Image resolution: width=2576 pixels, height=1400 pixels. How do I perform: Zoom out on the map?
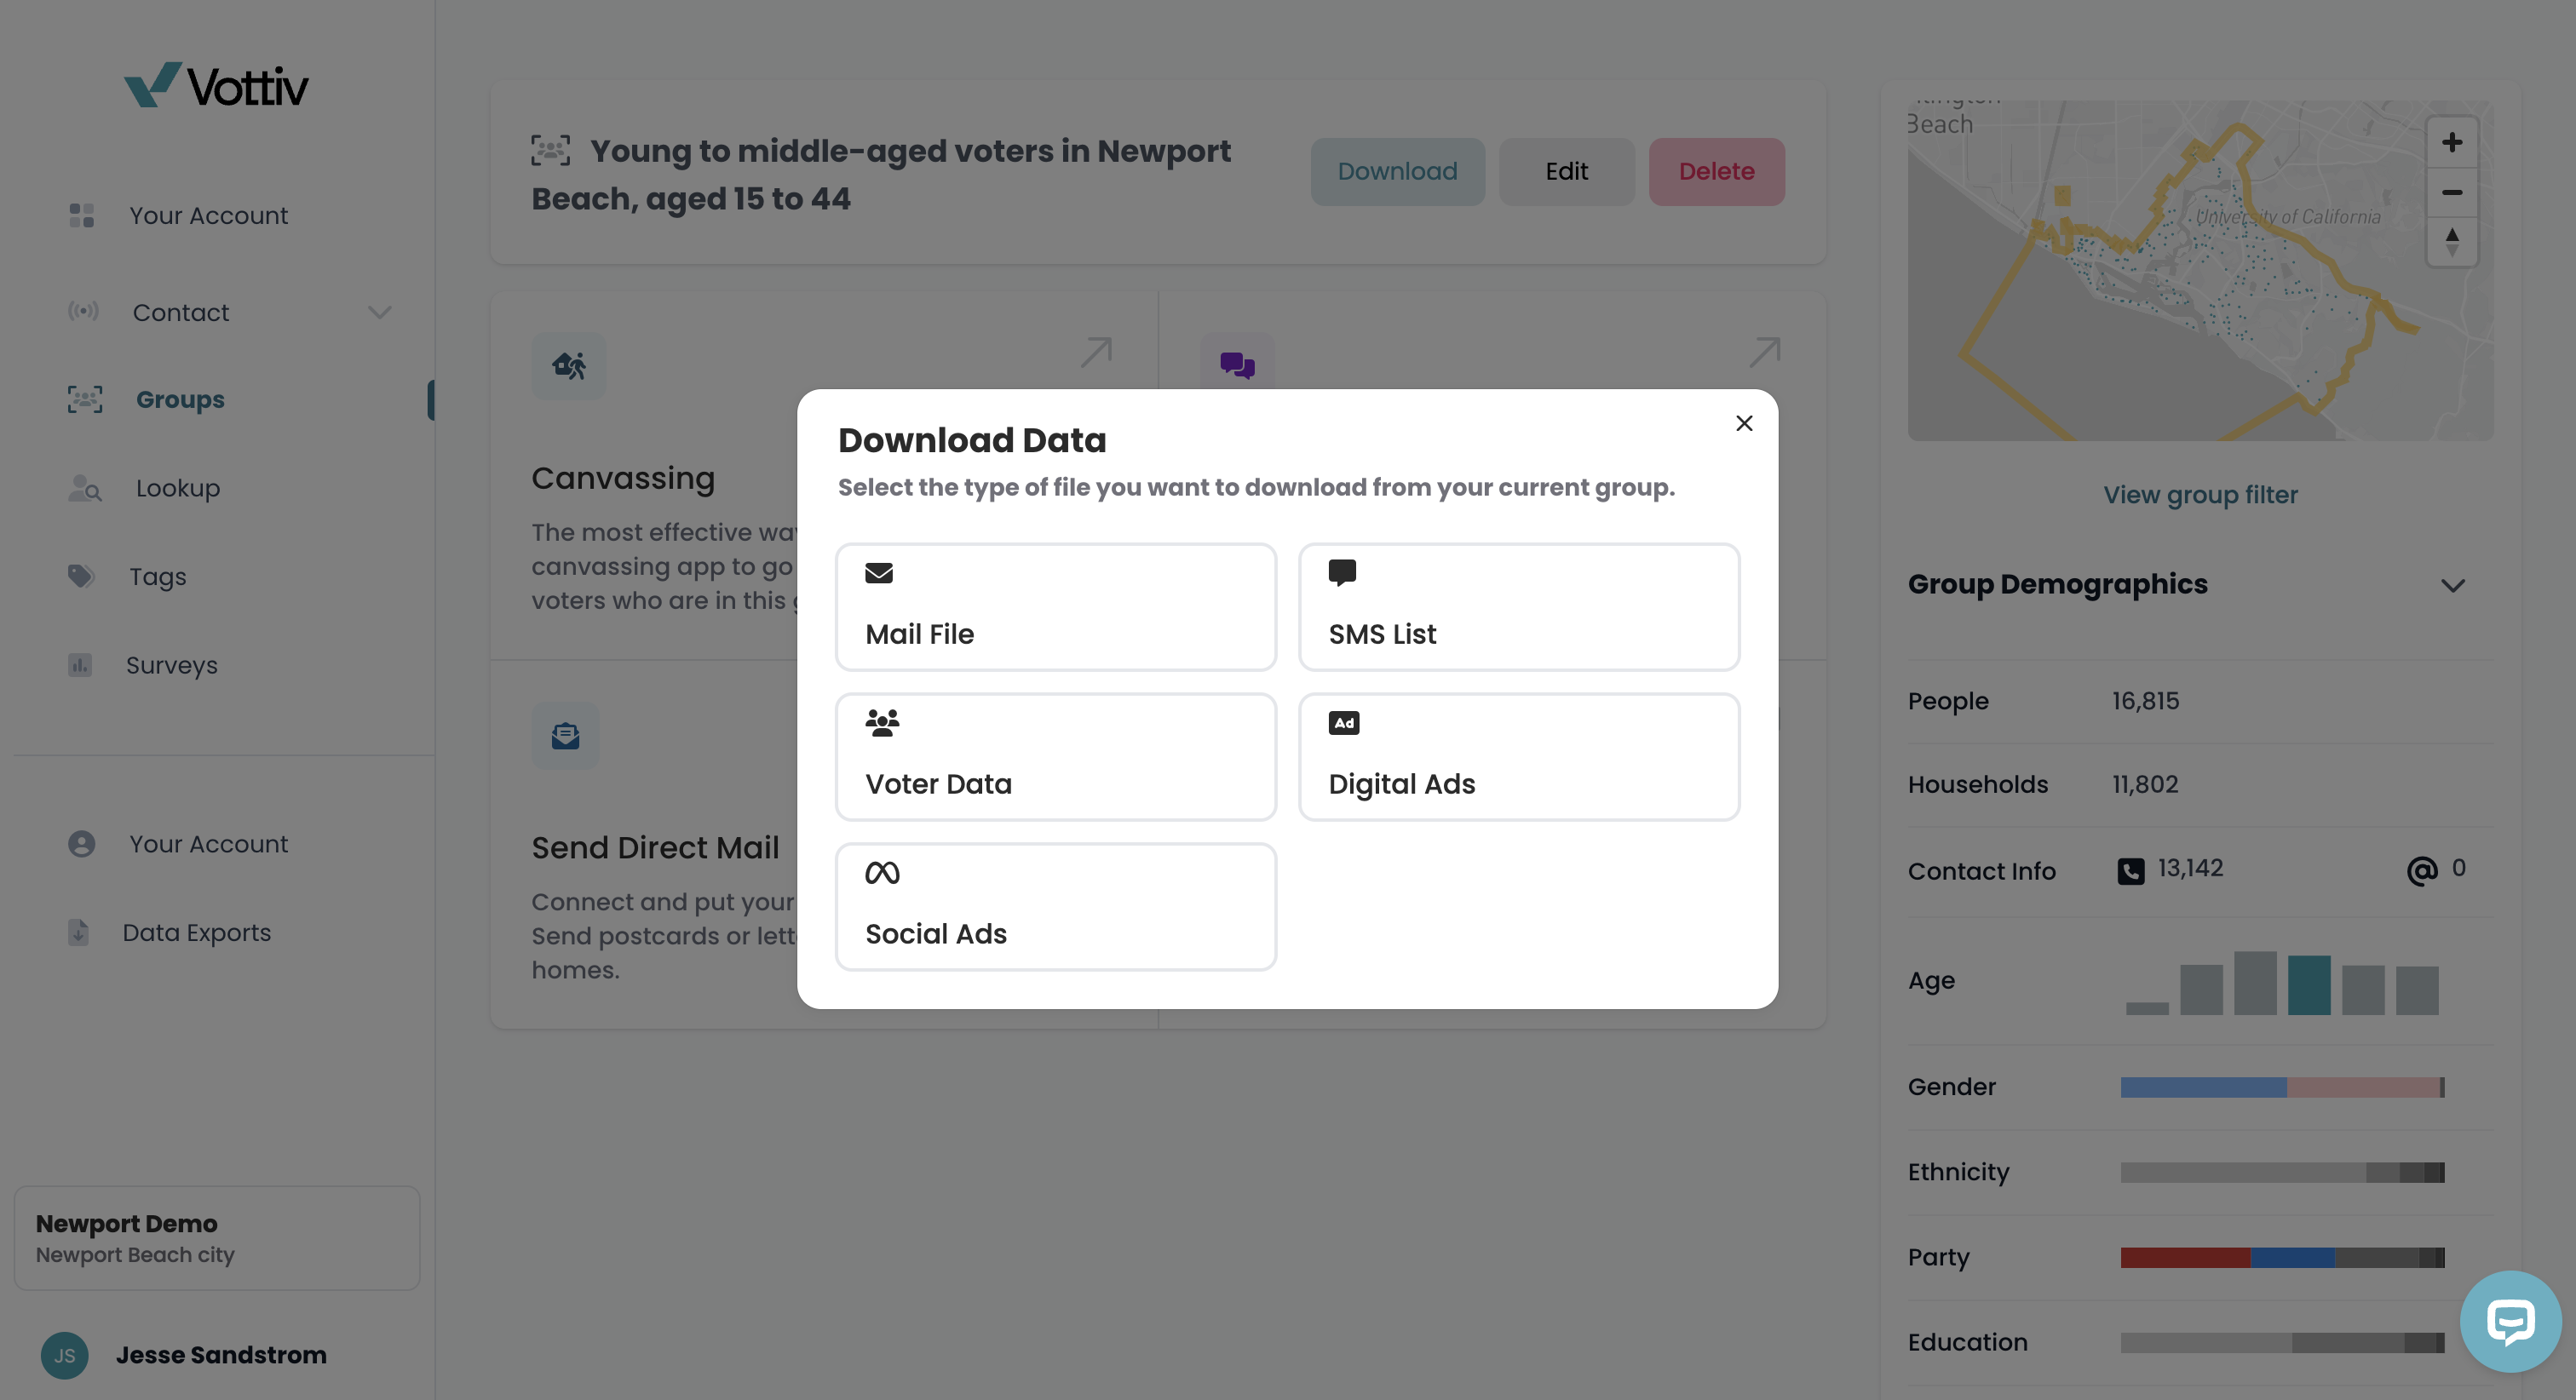pos(2452,192)
